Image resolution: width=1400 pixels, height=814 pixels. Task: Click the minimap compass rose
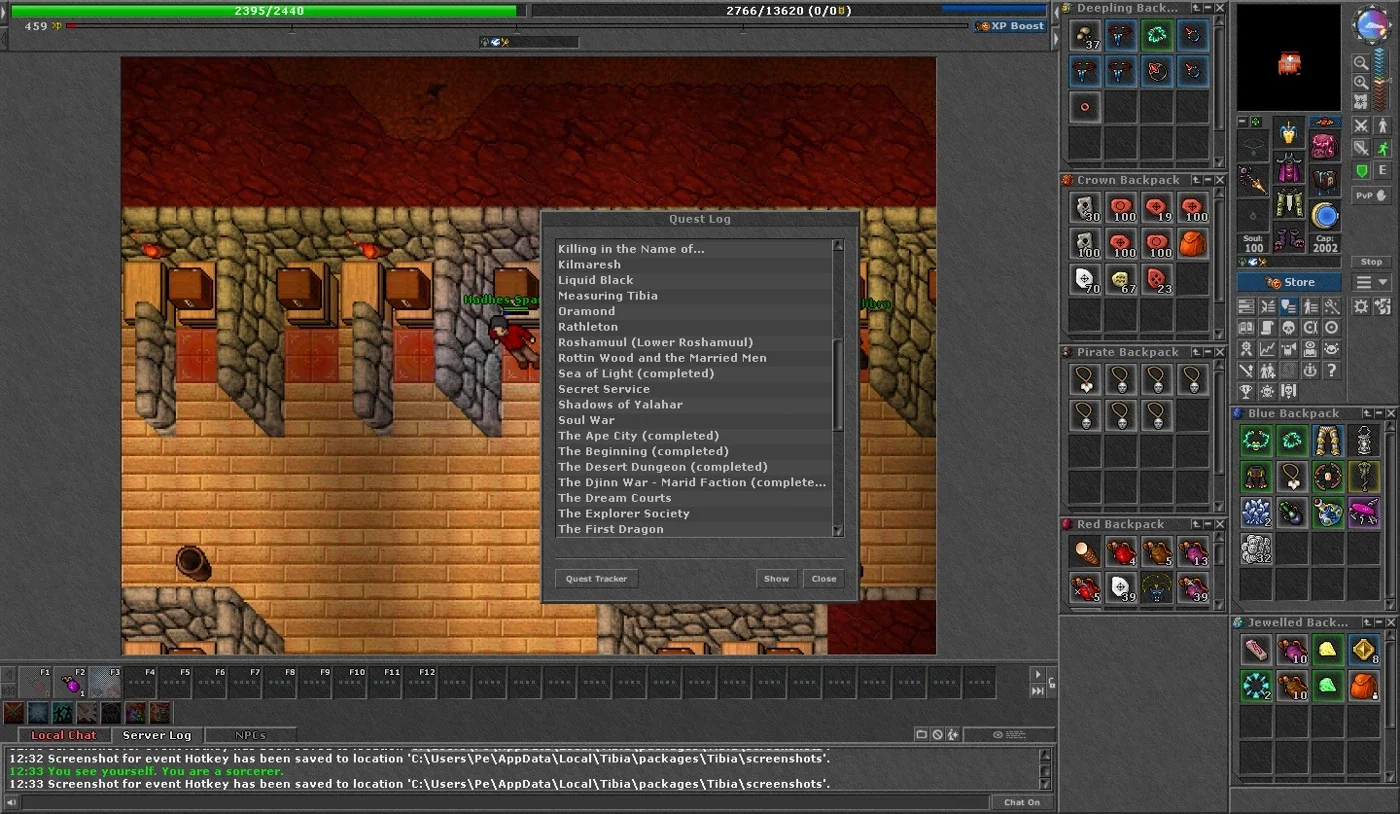click(x=1373, y=23)
